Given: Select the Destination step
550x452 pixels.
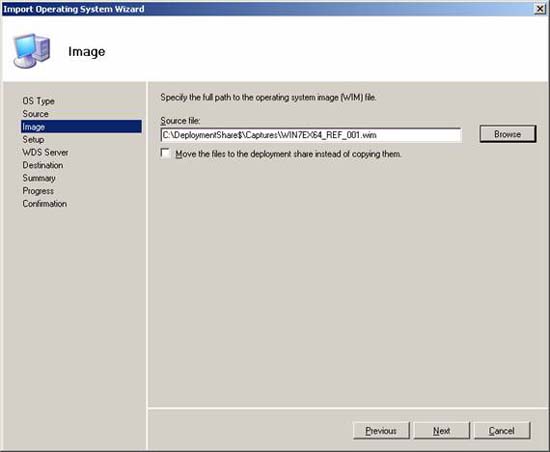Looking at the screenshot, I should point(43,165).
